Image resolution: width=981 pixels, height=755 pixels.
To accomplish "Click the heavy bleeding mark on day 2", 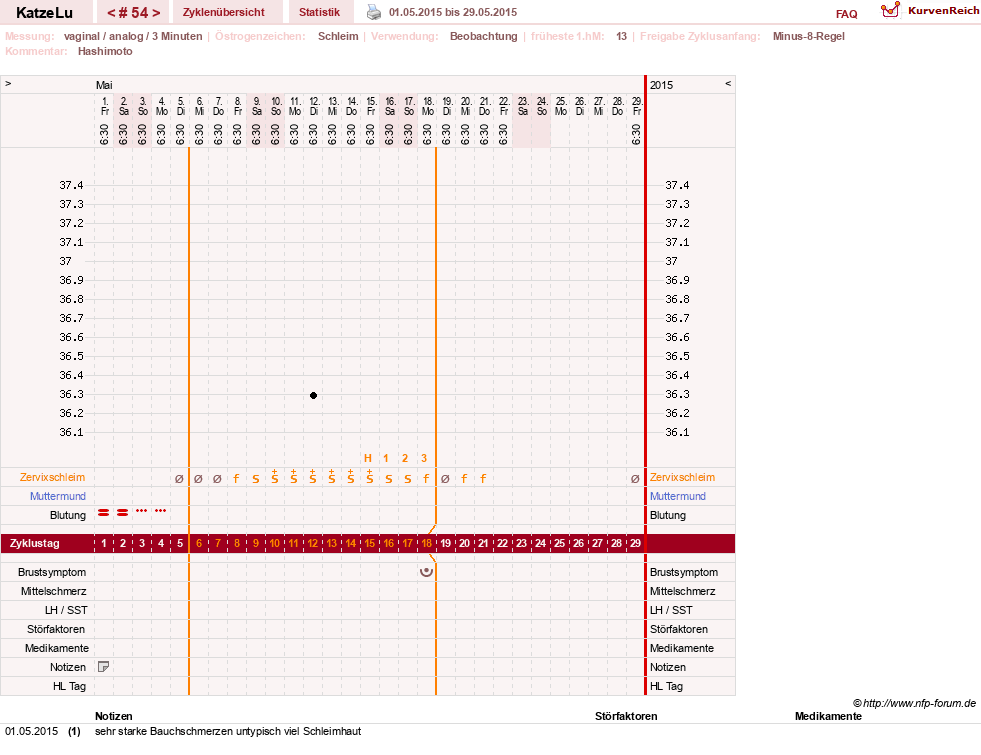I will click(123, 513).
